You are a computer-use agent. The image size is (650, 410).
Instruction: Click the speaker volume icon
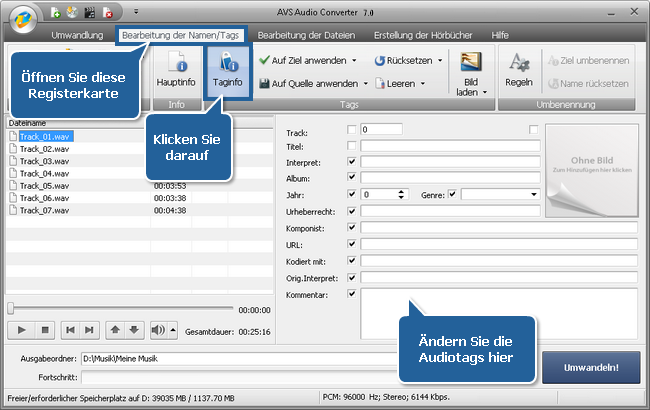click(158, 329)
